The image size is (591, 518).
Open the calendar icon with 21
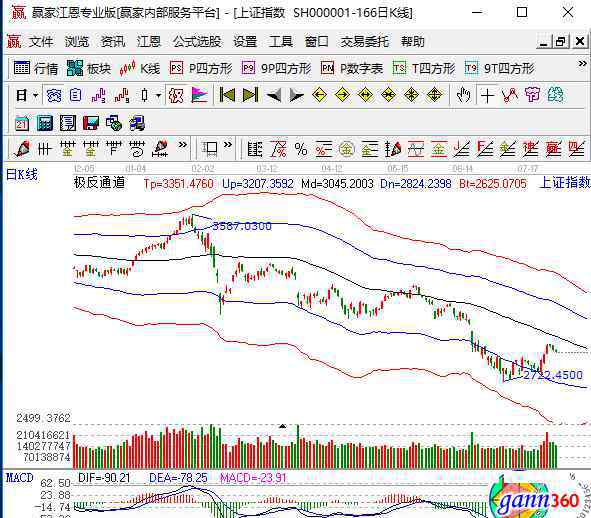21,123
